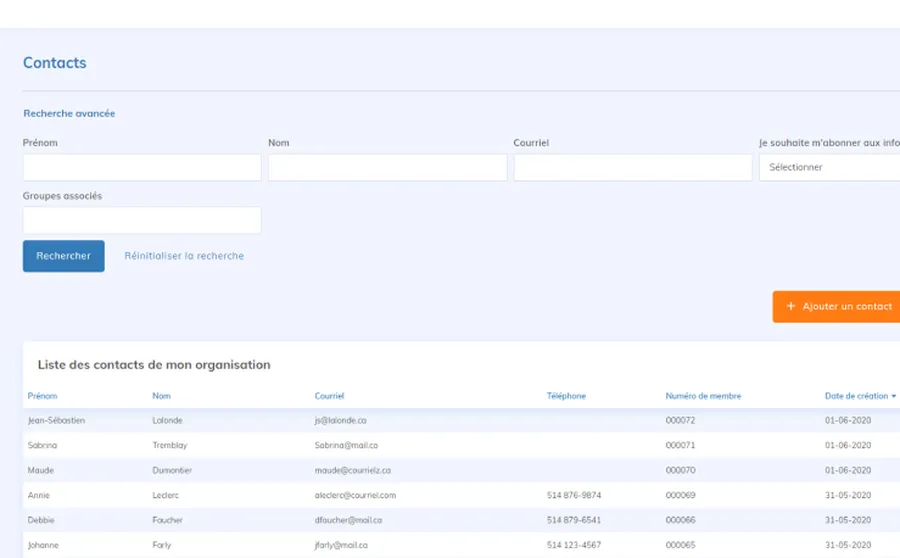Click Réinitialiser la recherche link
This screenshot has width=900, height=558.
(184, 256)
